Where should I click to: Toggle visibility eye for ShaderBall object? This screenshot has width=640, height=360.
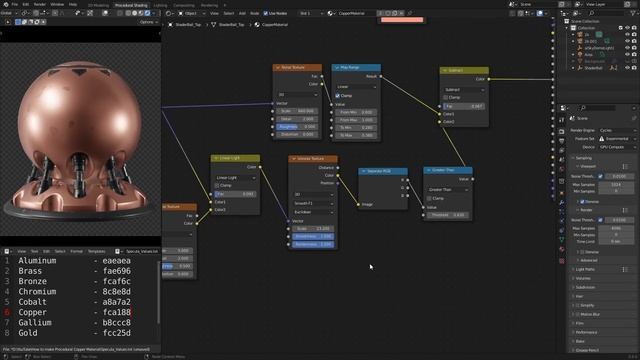627,68
